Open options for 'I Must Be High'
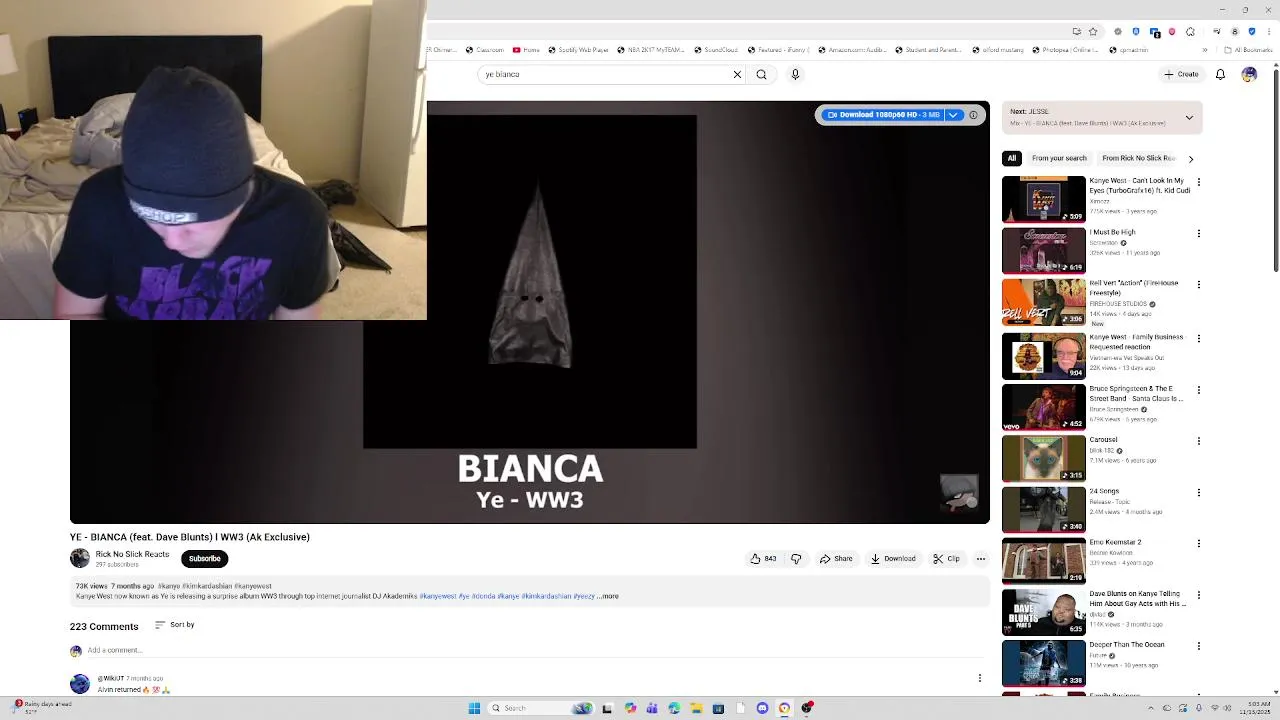 (1198, 233)
